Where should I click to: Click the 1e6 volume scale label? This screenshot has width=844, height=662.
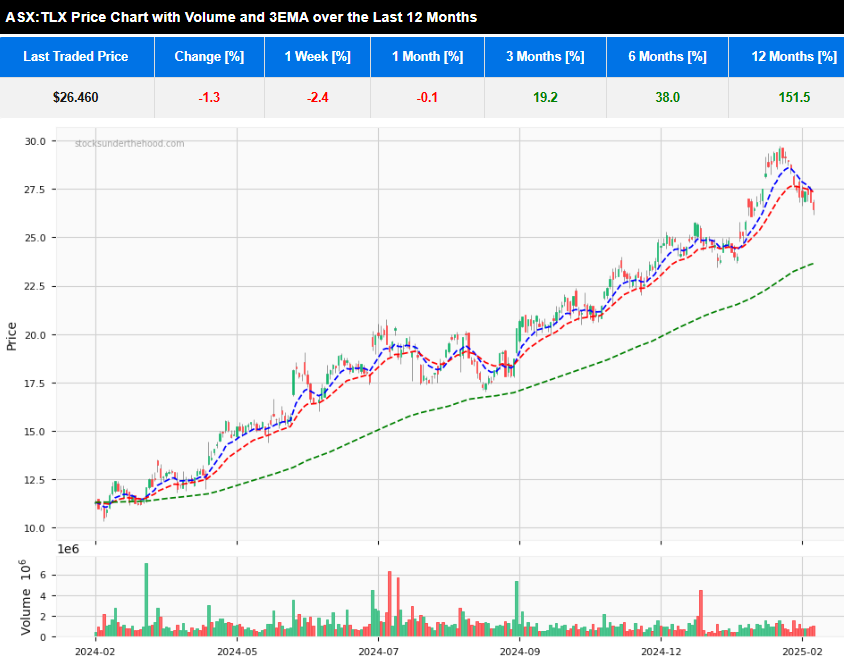tap(68, 549)
